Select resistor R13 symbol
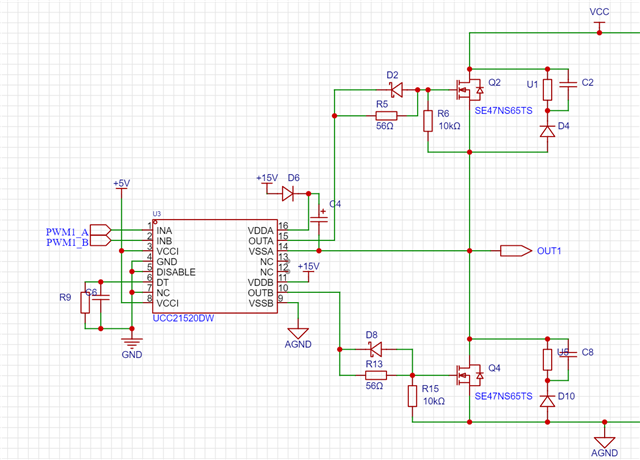The image size is (640, 460). [376, 376]
